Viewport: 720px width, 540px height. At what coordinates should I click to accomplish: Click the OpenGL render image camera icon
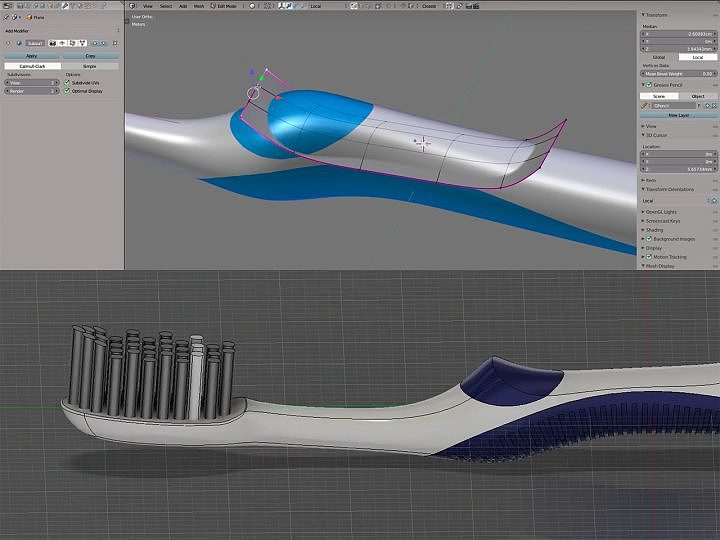click(x=468, y=6)
